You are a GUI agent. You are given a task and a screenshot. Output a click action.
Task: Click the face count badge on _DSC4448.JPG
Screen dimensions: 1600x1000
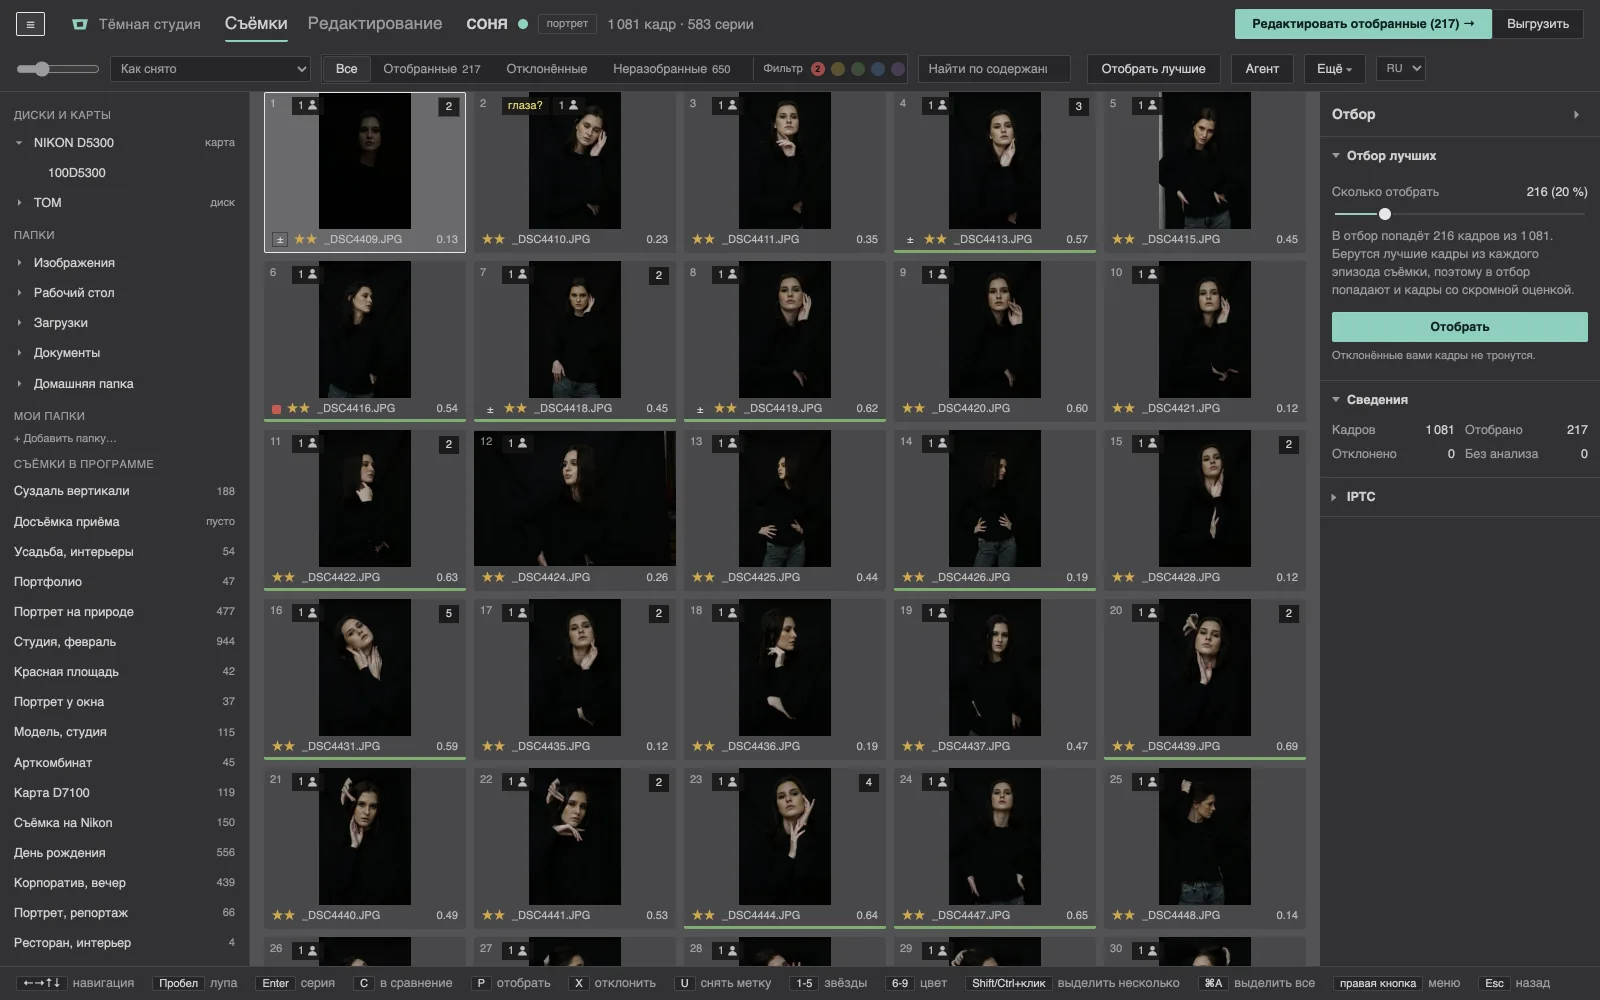(x=1147, y=781)
